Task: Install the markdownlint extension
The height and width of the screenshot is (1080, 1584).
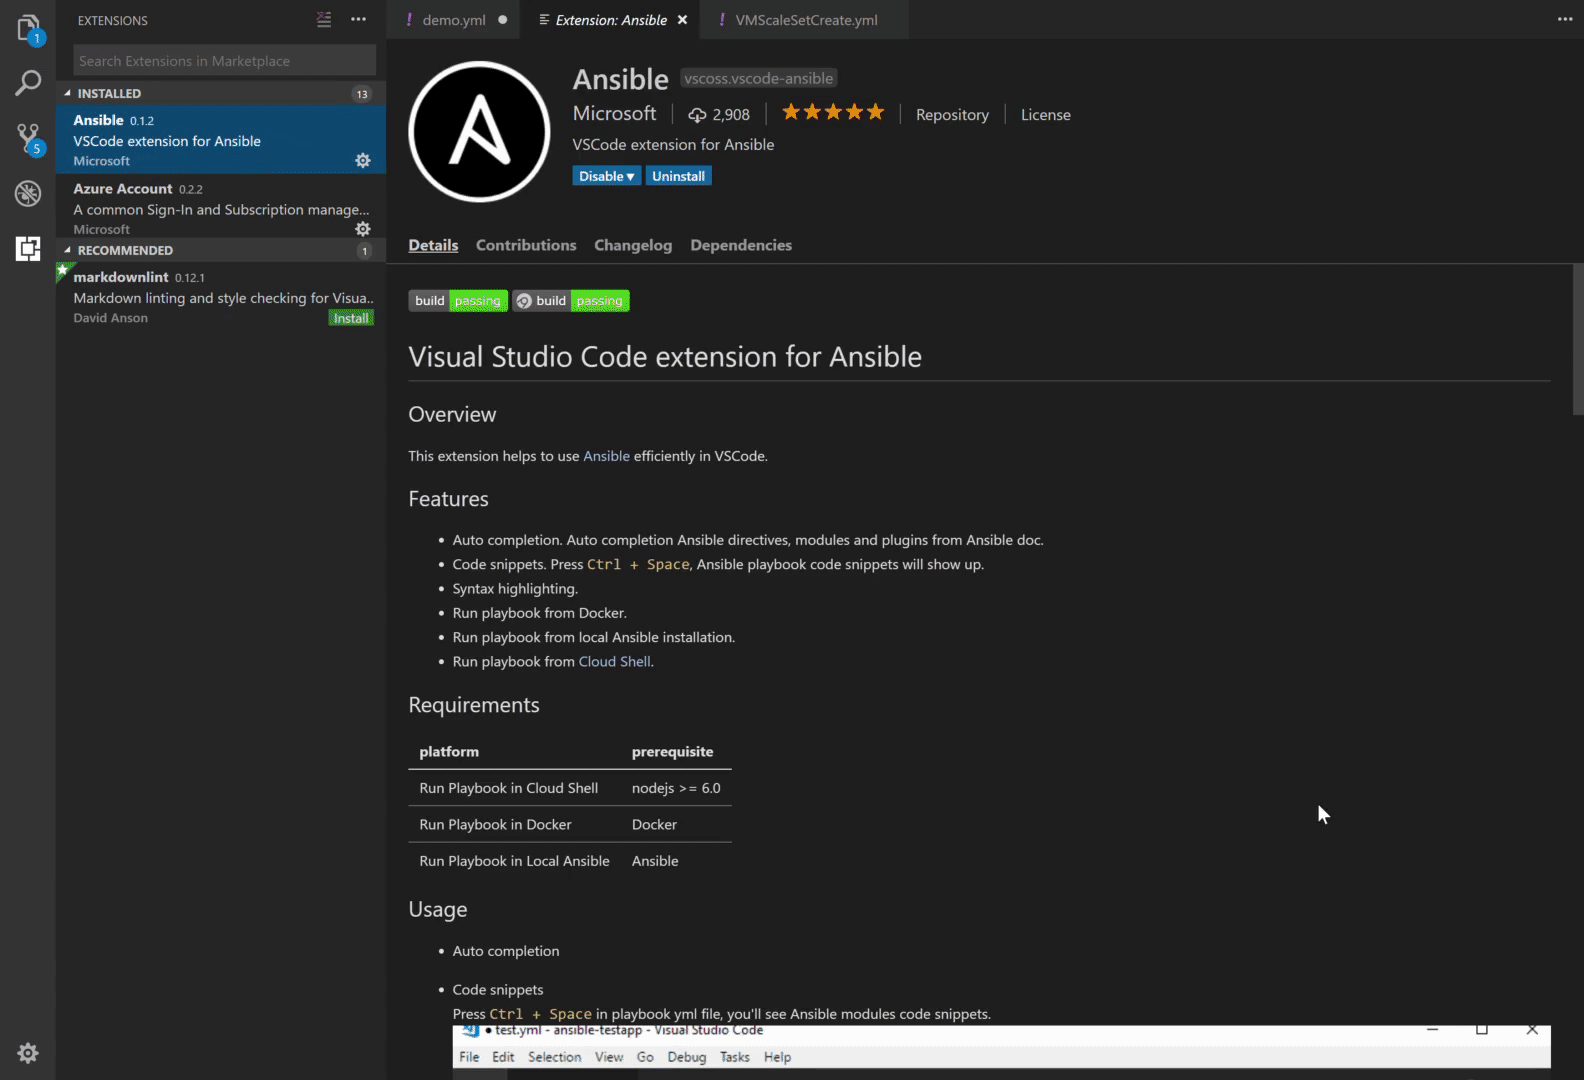Action: point(351,318)
